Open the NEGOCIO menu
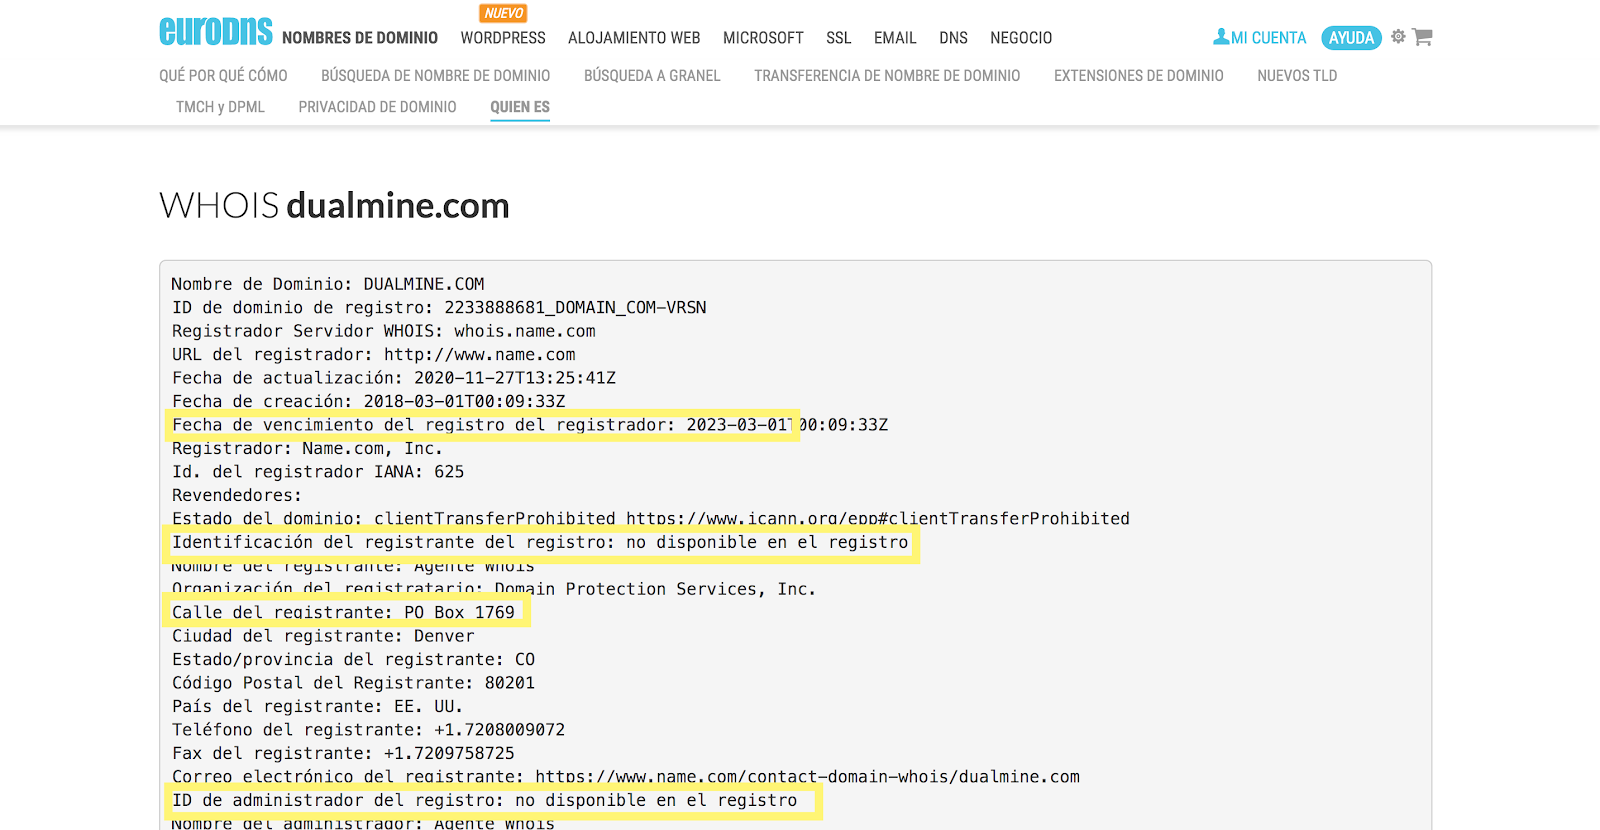This screenshot has height=830, width=1600. pos(1021,38)
